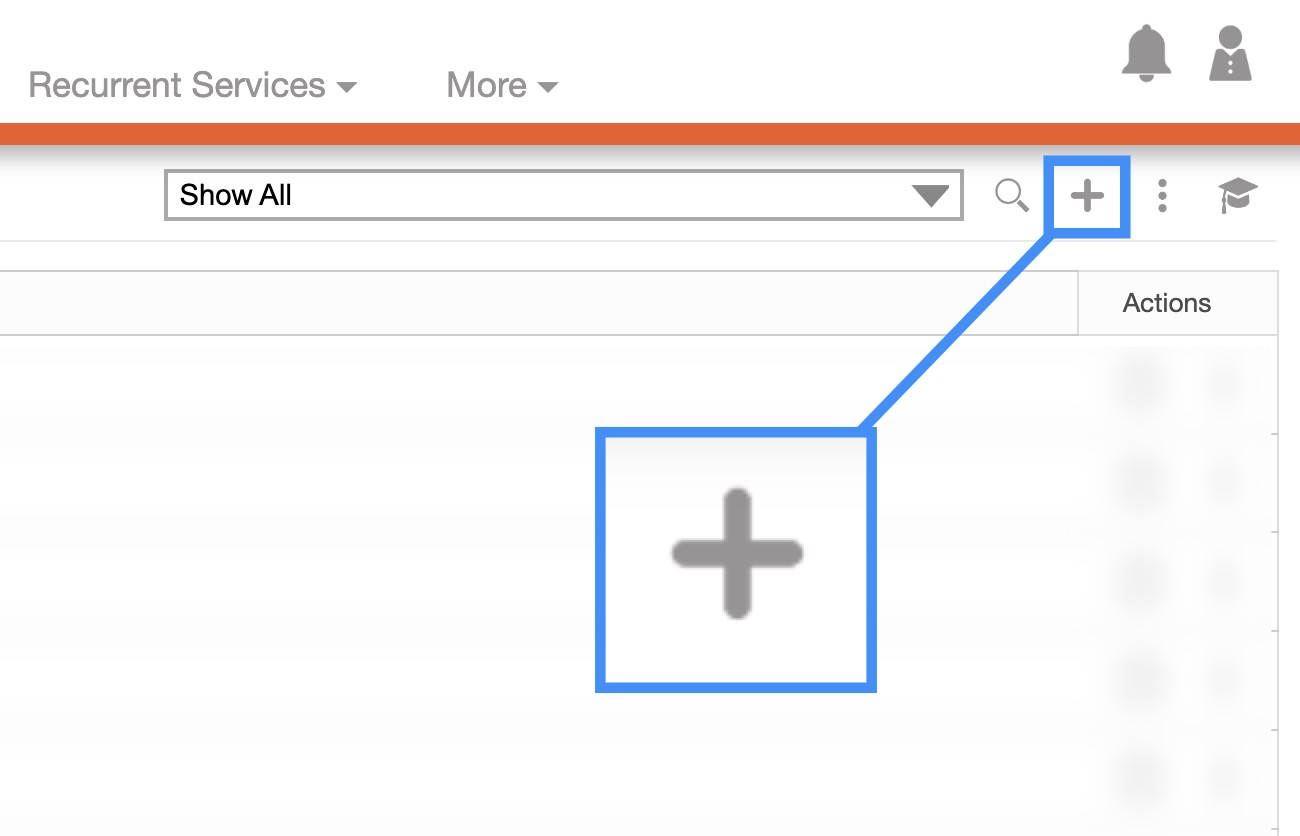Expand the Show All filter dropdown
The image size is (1300, 836).
(x=563, y=195)
